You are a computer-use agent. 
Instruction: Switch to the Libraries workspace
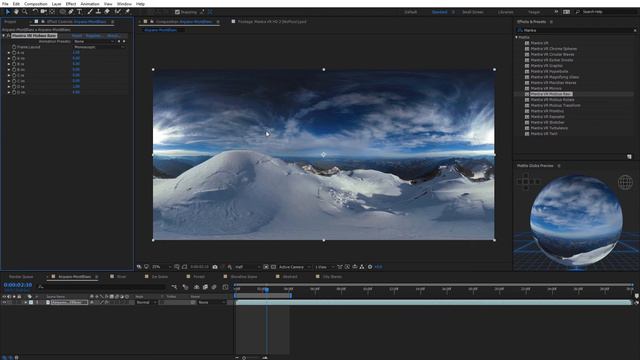(x=505, y=12)
